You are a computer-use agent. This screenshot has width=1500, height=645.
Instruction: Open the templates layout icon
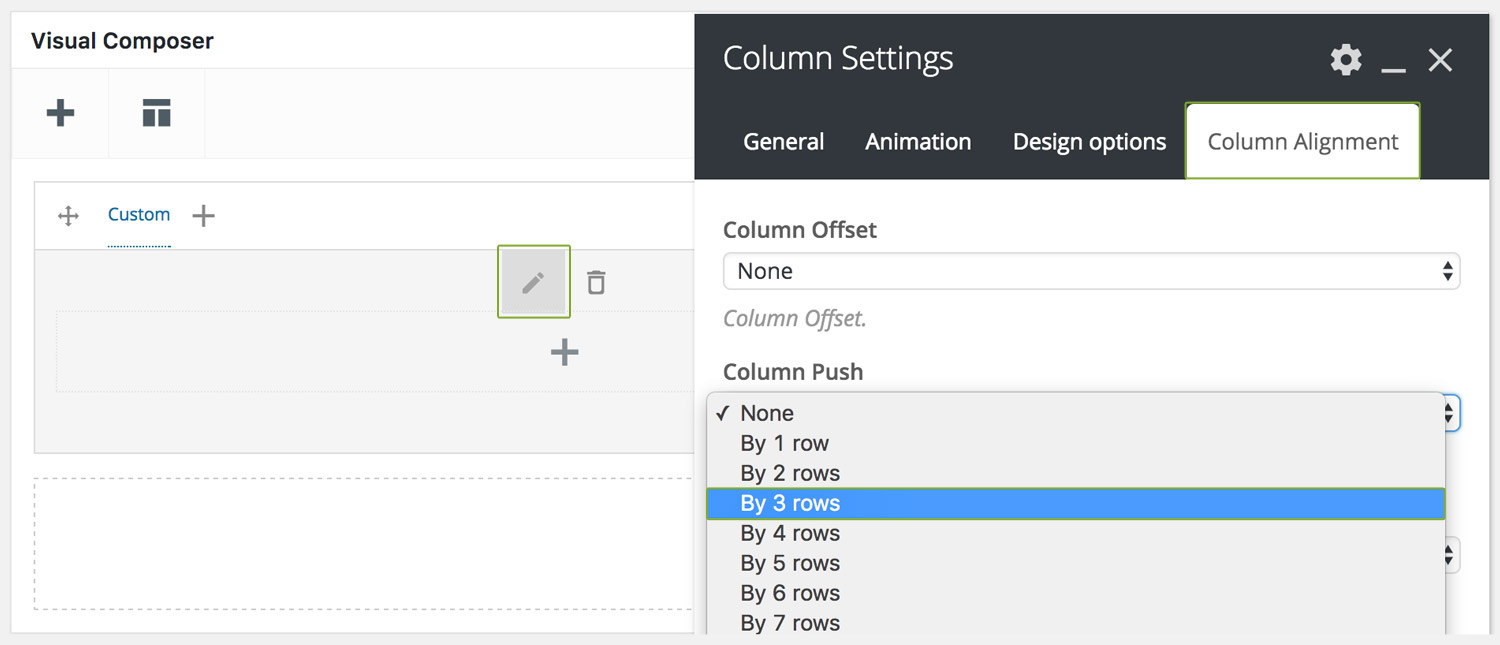tap(156, 113)
